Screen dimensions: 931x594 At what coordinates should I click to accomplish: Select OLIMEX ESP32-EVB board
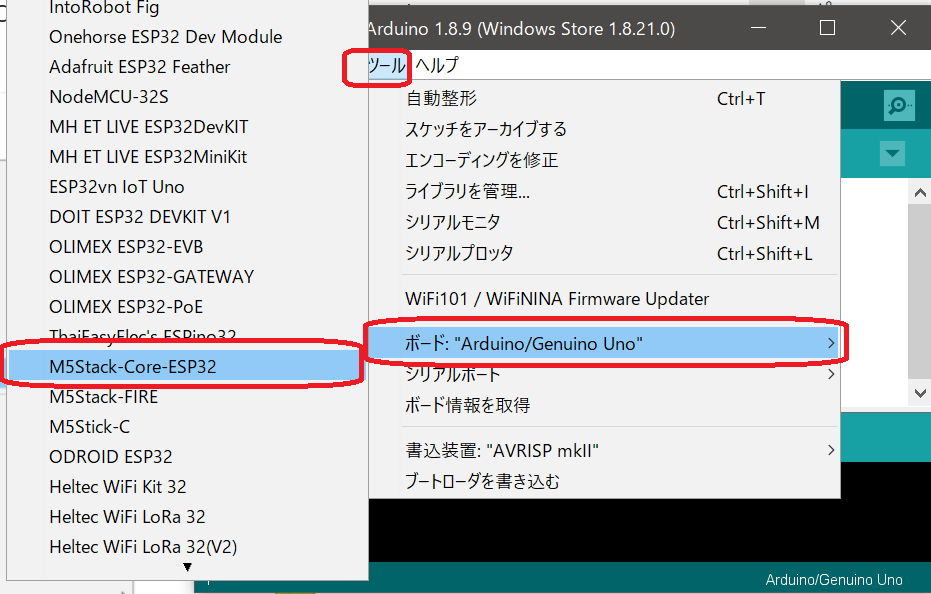click(x=187, y=247)
